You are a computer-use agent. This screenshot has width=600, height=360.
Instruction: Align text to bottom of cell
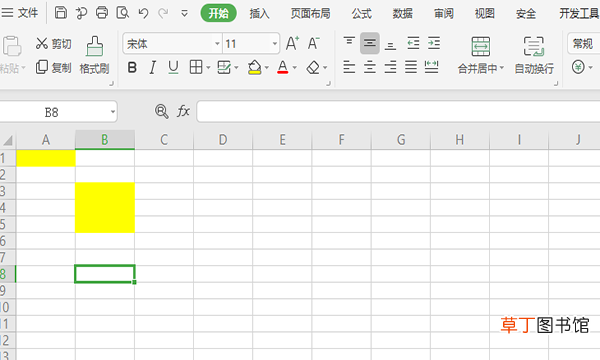point(390,46)
